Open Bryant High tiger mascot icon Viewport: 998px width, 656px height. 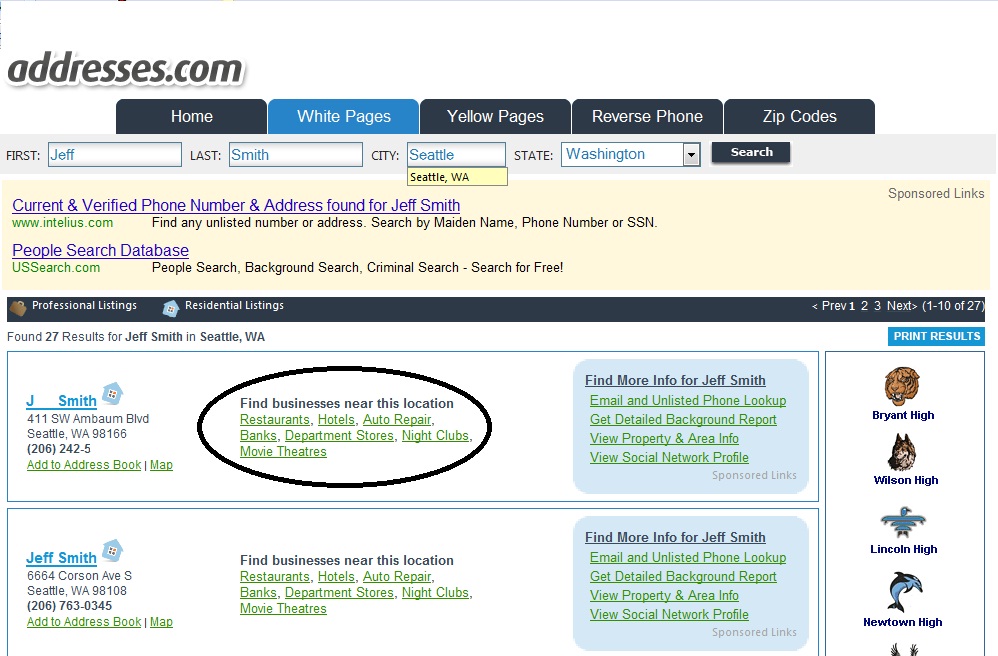click(x=902, y=386)
